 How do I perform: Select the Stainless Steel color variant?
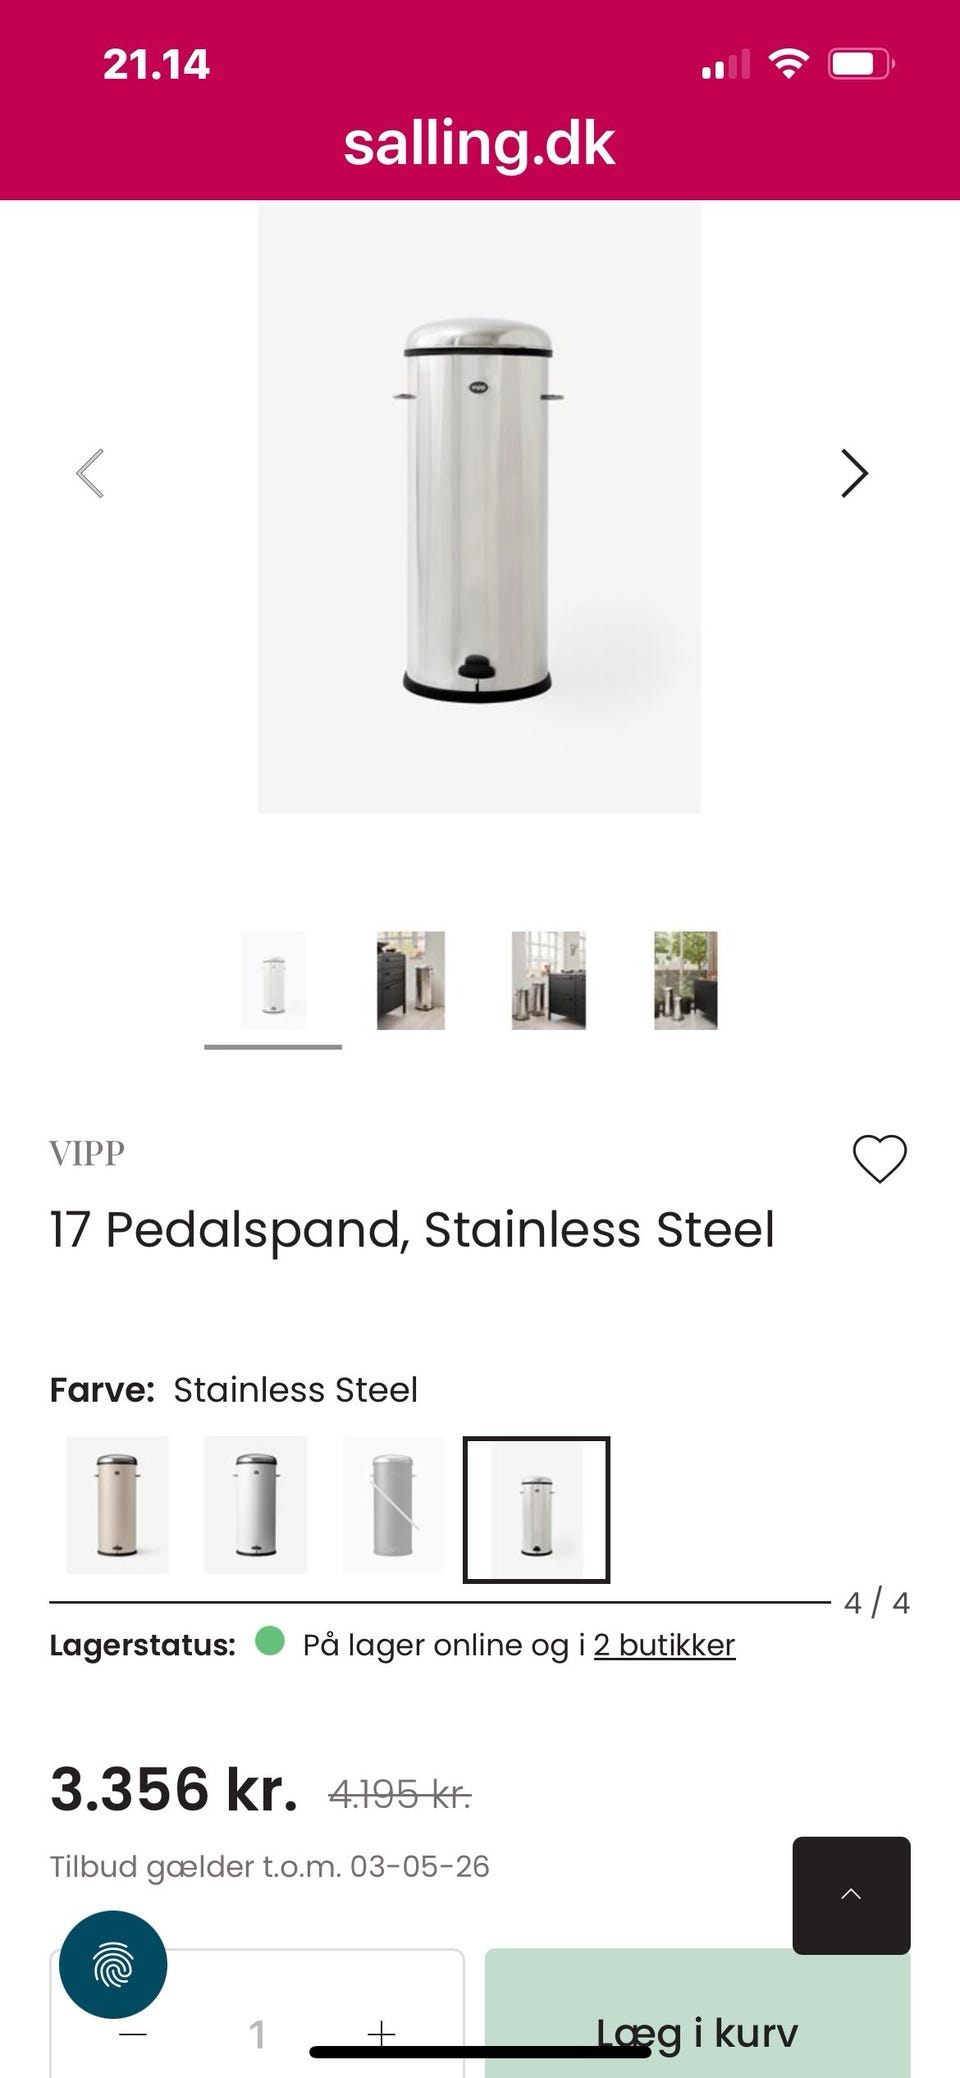[x=536, y=1509]
